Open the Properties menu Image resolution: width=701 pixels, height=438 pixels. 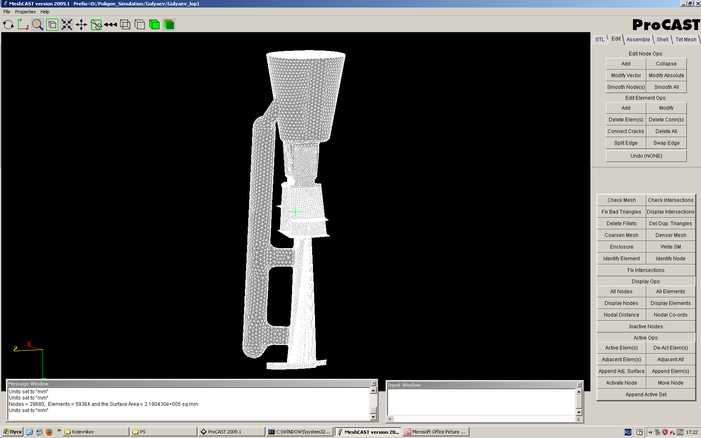25,12
